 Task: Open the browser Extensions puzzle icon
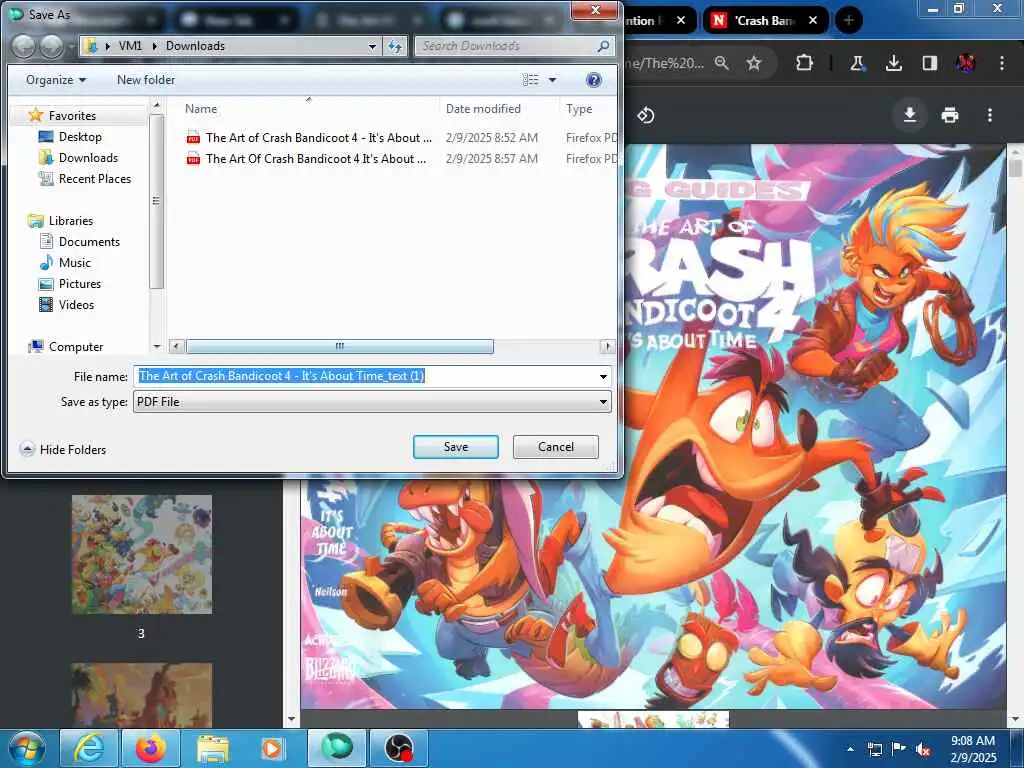(805, 63)
